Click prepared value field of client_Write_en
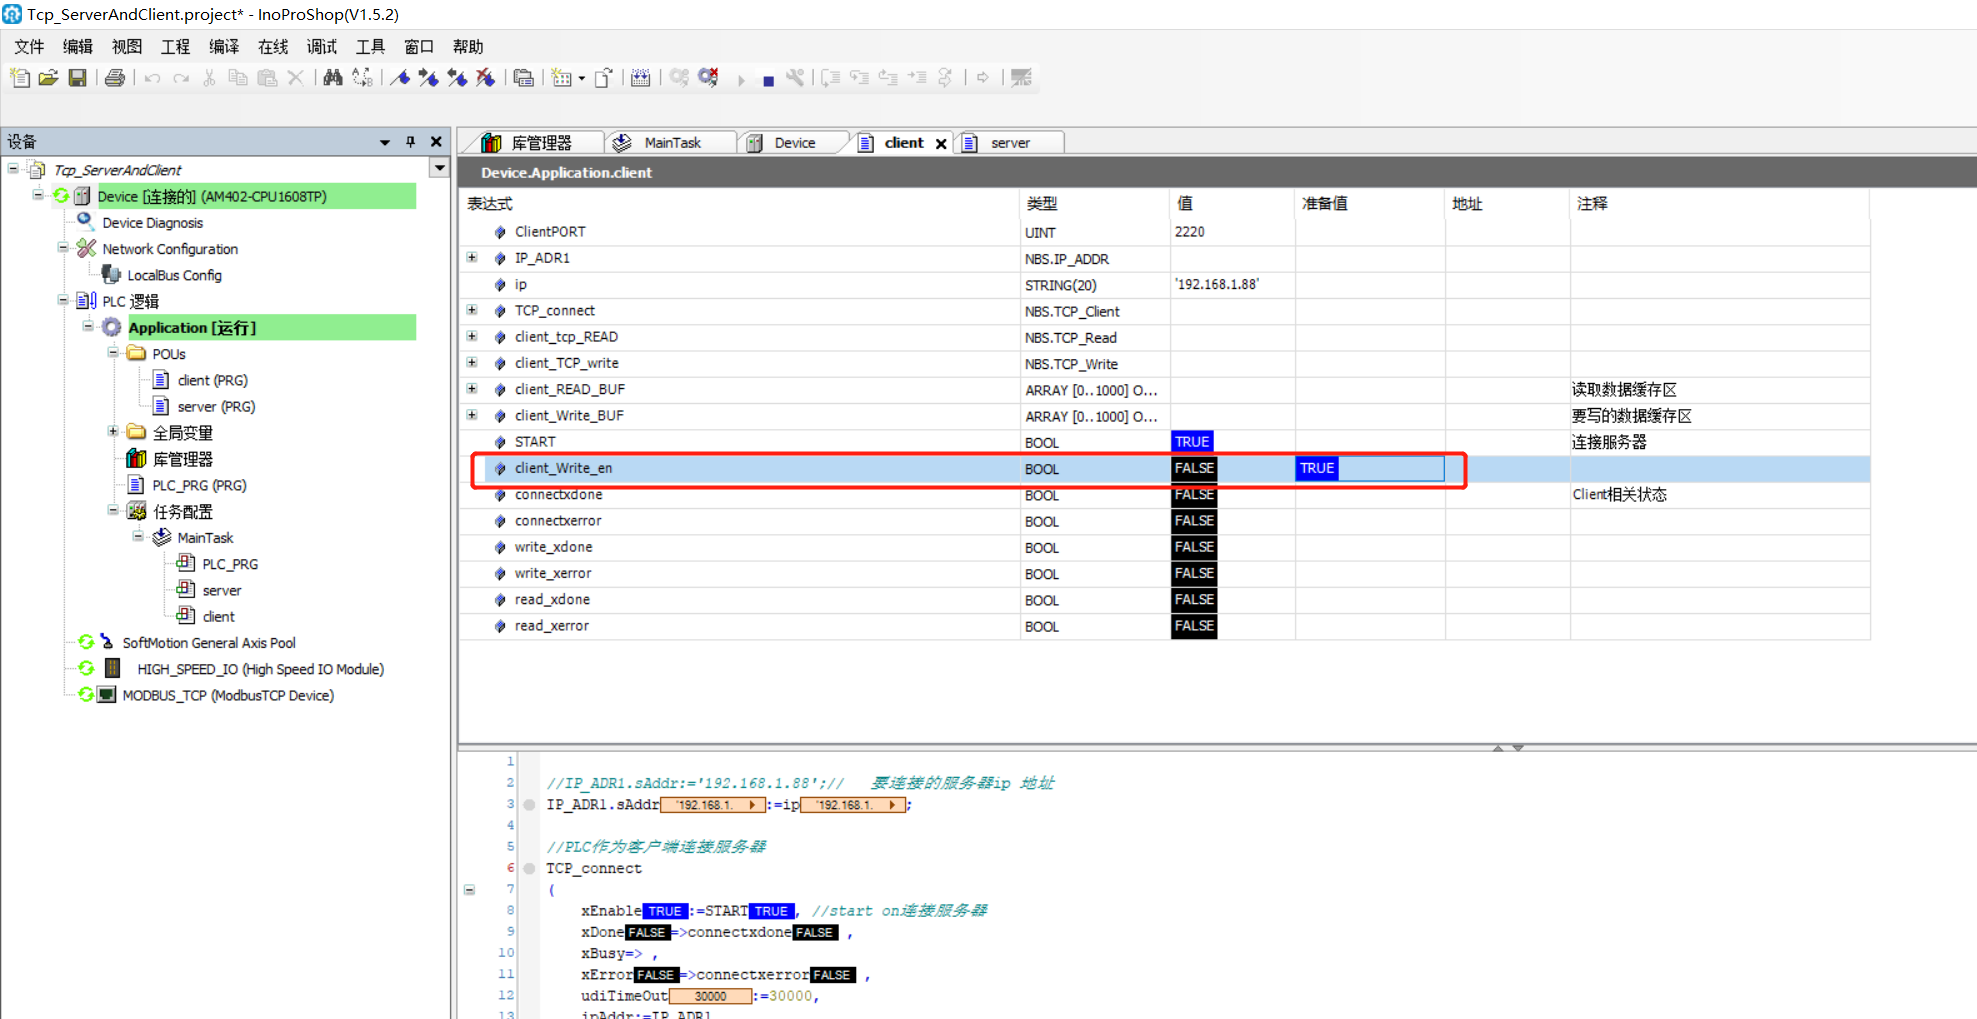Screen dimensions: 1977x1019 pyautogui.click(x=1369, y=468)
